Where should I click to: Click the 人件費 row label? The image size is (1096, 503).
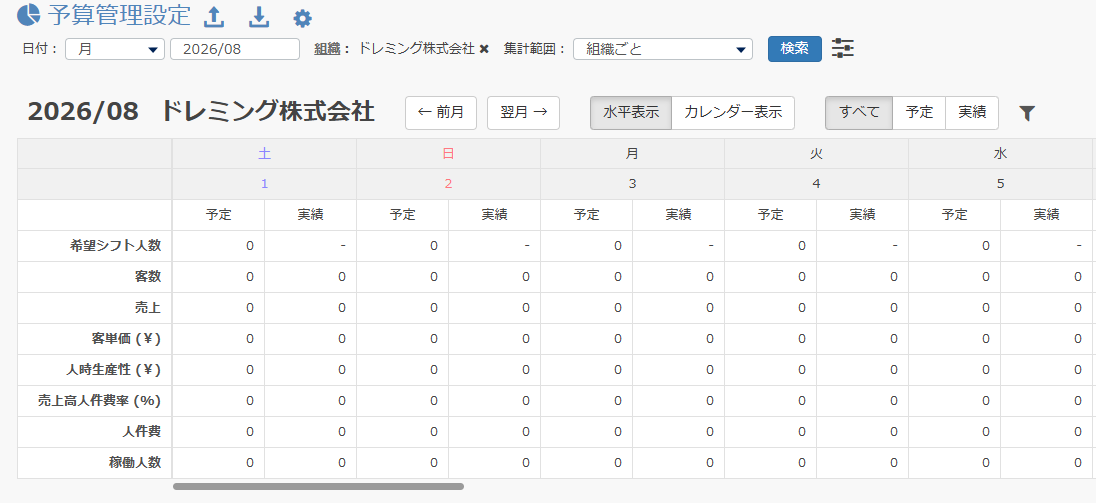click(x=141, y=432)
